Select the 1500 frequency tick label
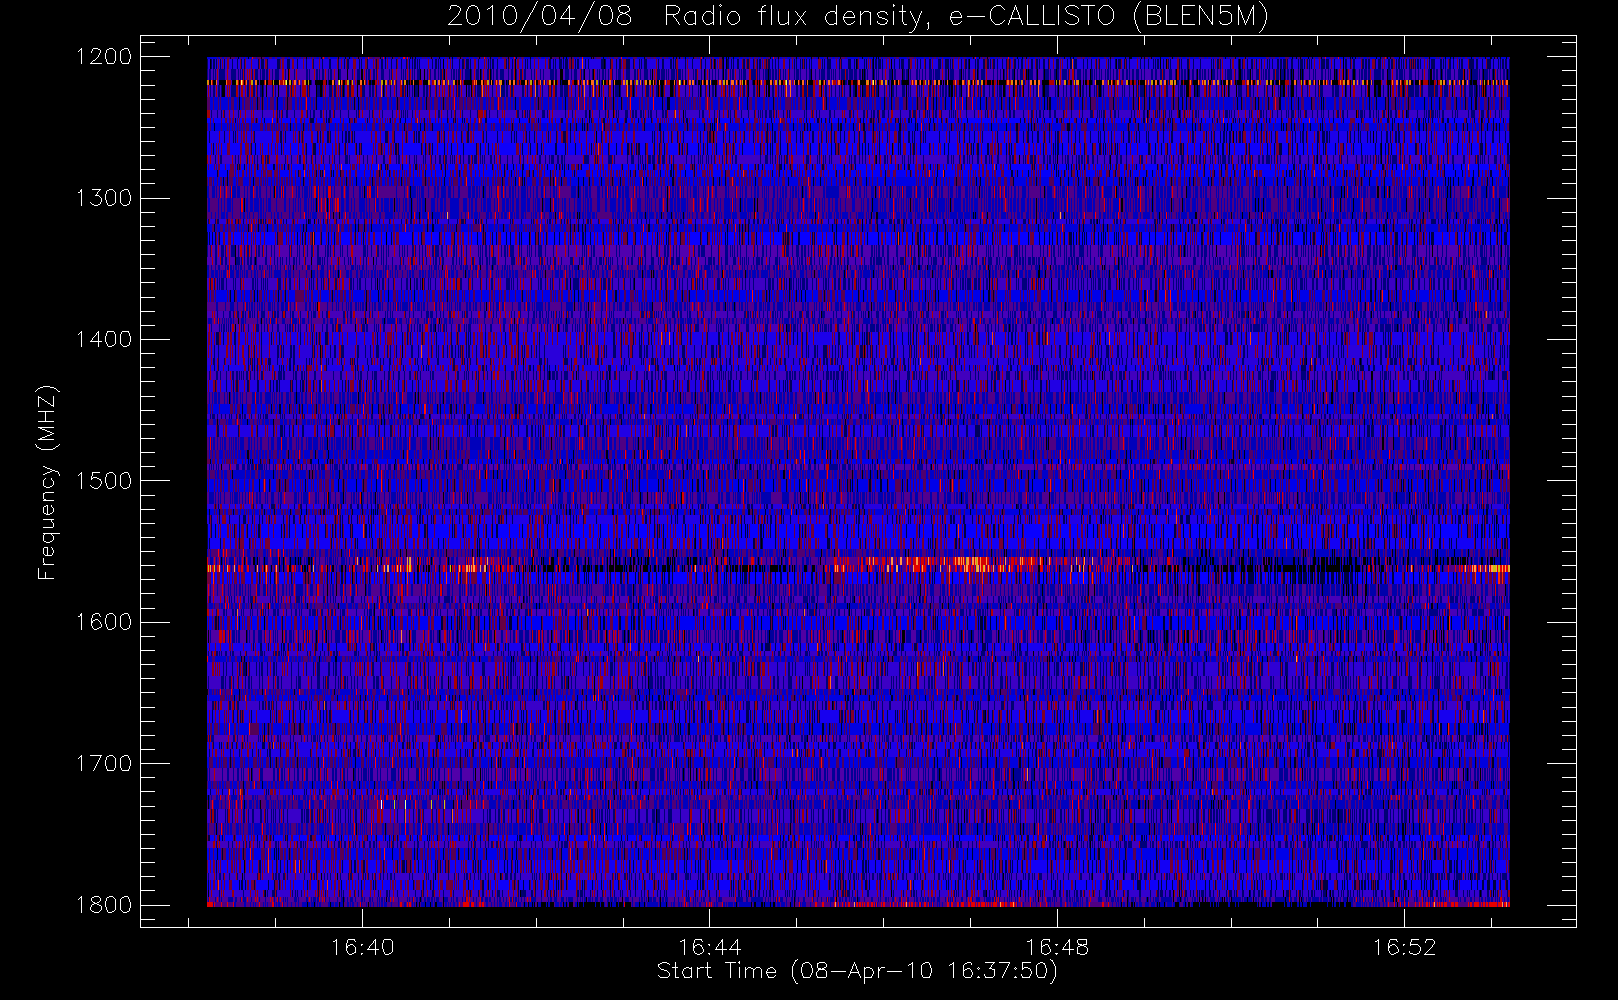 [x=104, y=481]
